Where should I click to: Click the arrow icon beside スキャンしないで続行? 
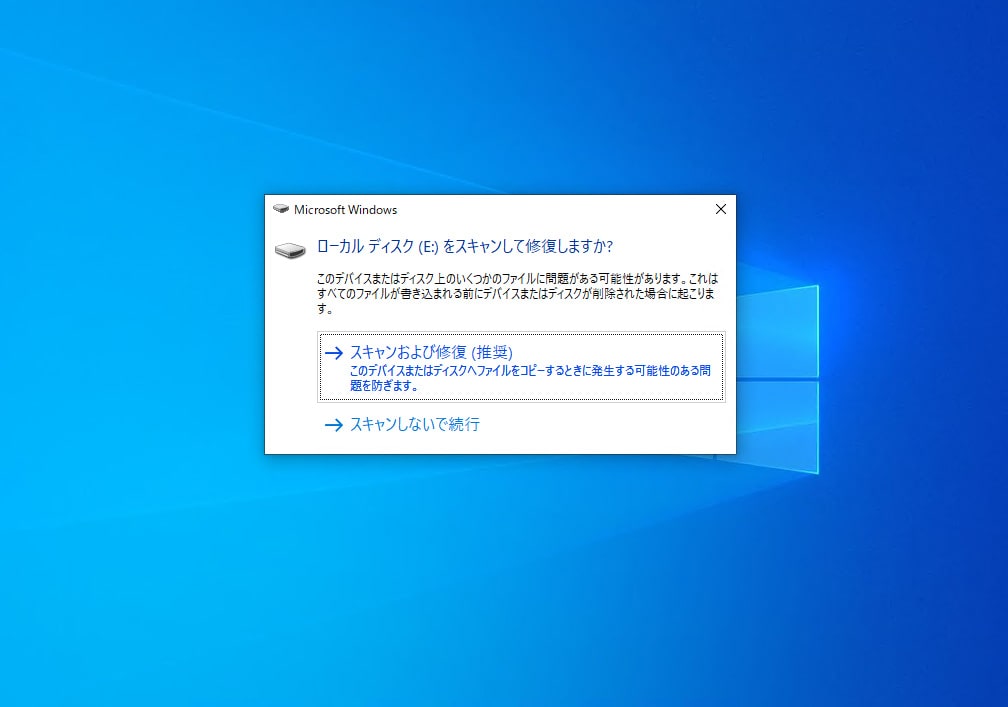334,425
